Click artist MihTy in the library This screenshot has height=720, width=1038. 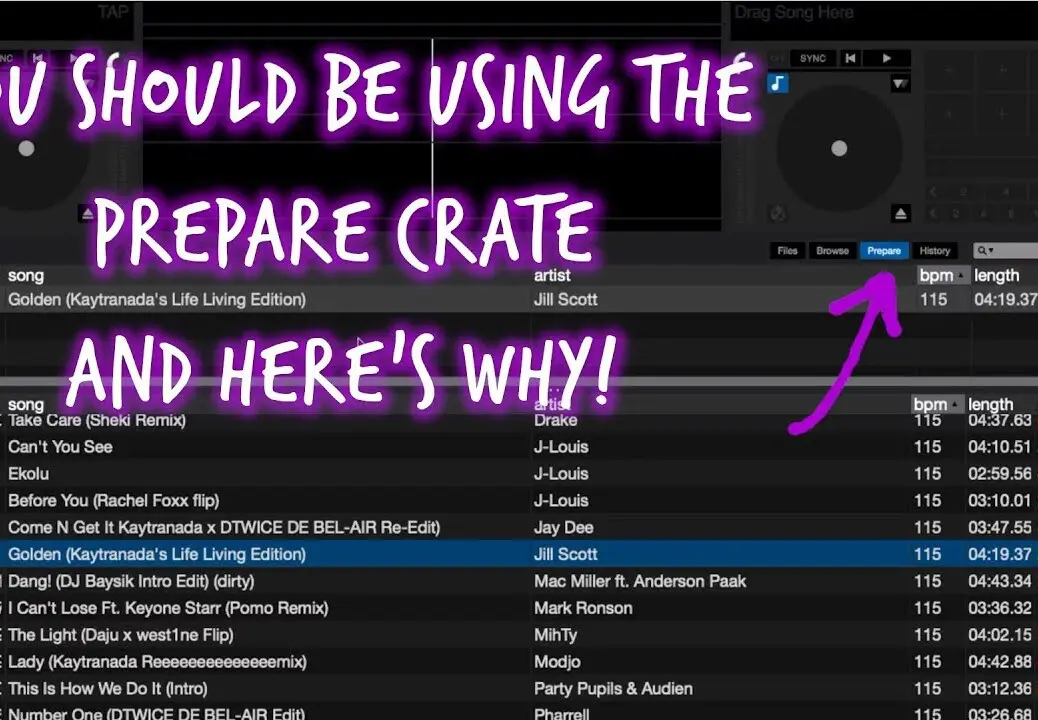pos(555,635)
